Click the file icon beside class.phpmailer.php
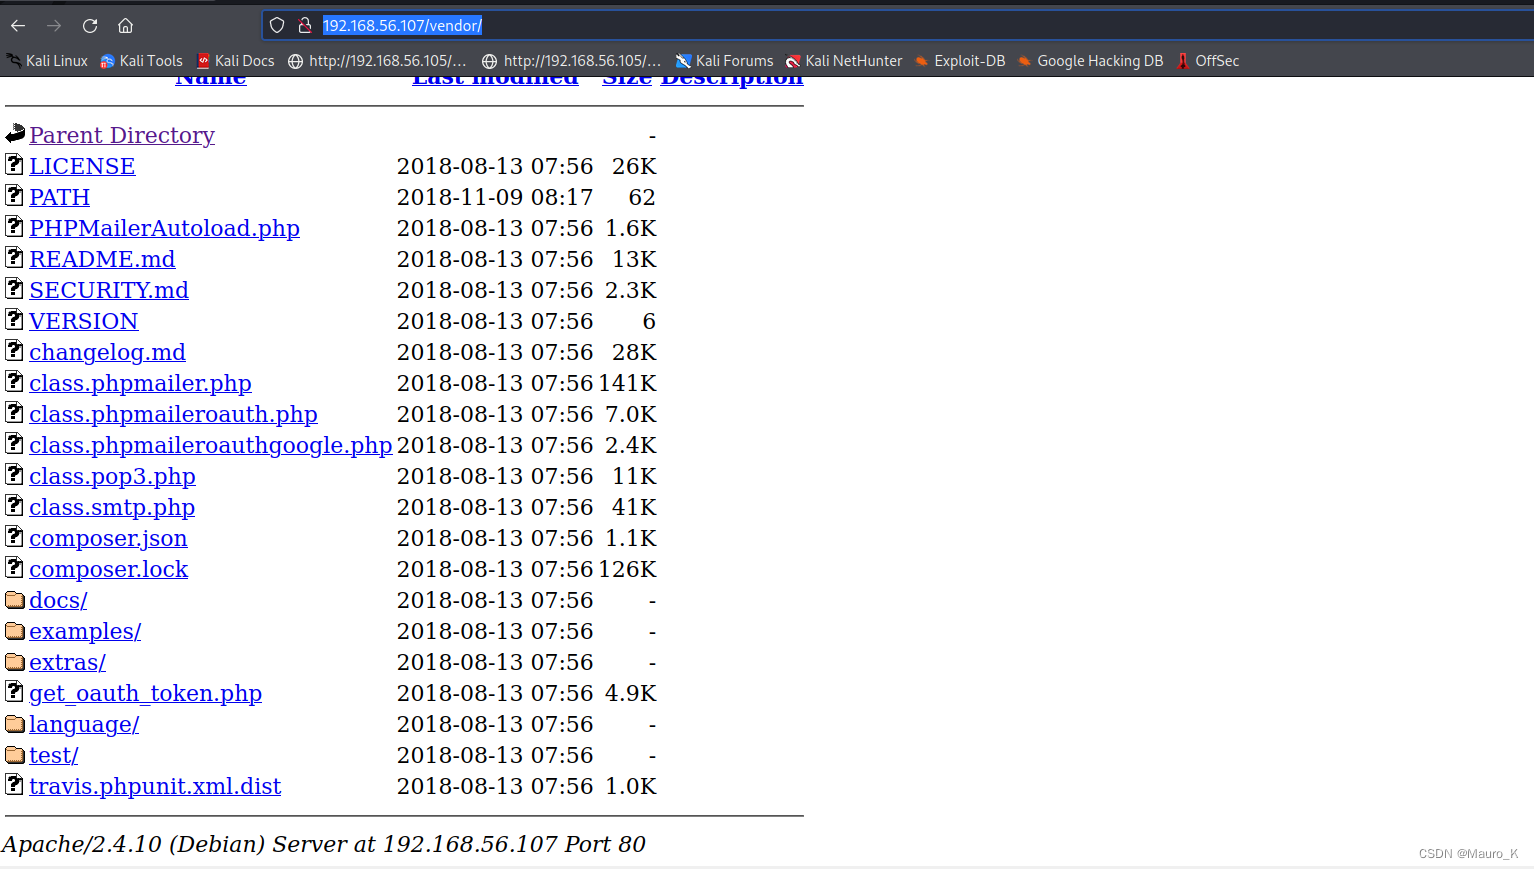Image resolution: width=1534 pixels, height=869 pixels. (14, 381)
